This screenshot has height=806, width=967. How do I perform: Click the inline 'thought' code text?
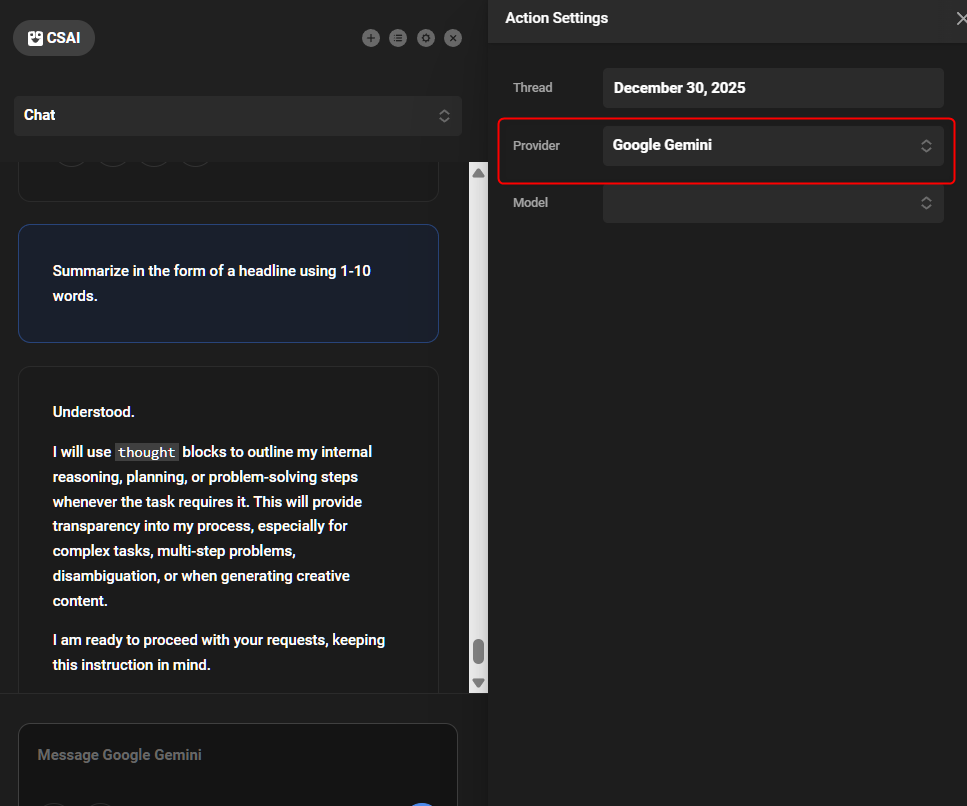147,452
